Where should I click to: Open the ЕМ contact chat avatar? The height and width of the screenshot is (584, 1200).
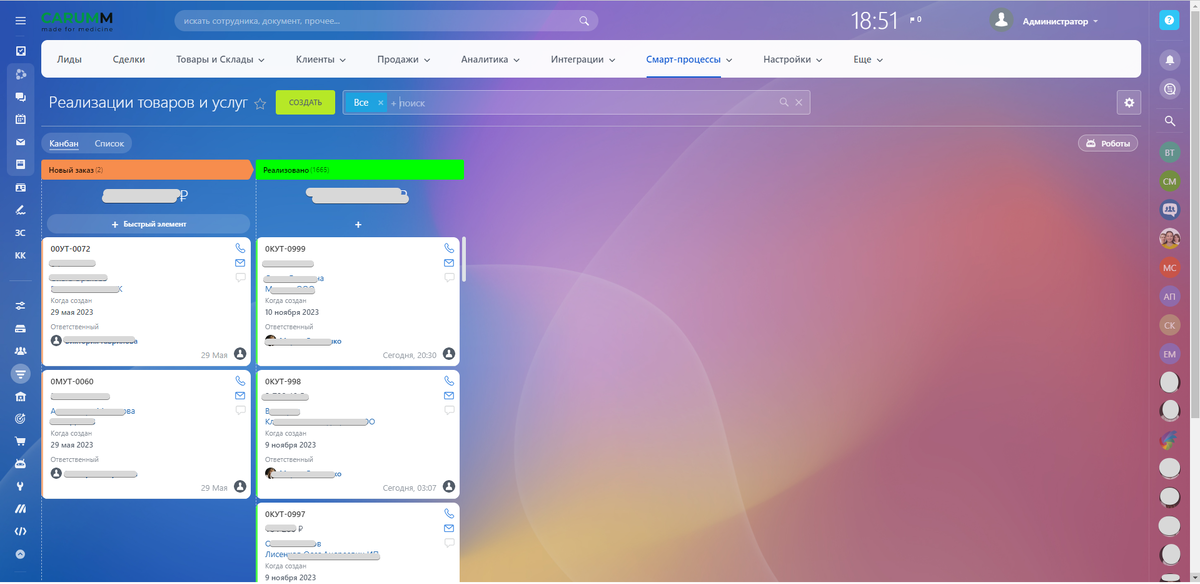(x=1169, y=354)
